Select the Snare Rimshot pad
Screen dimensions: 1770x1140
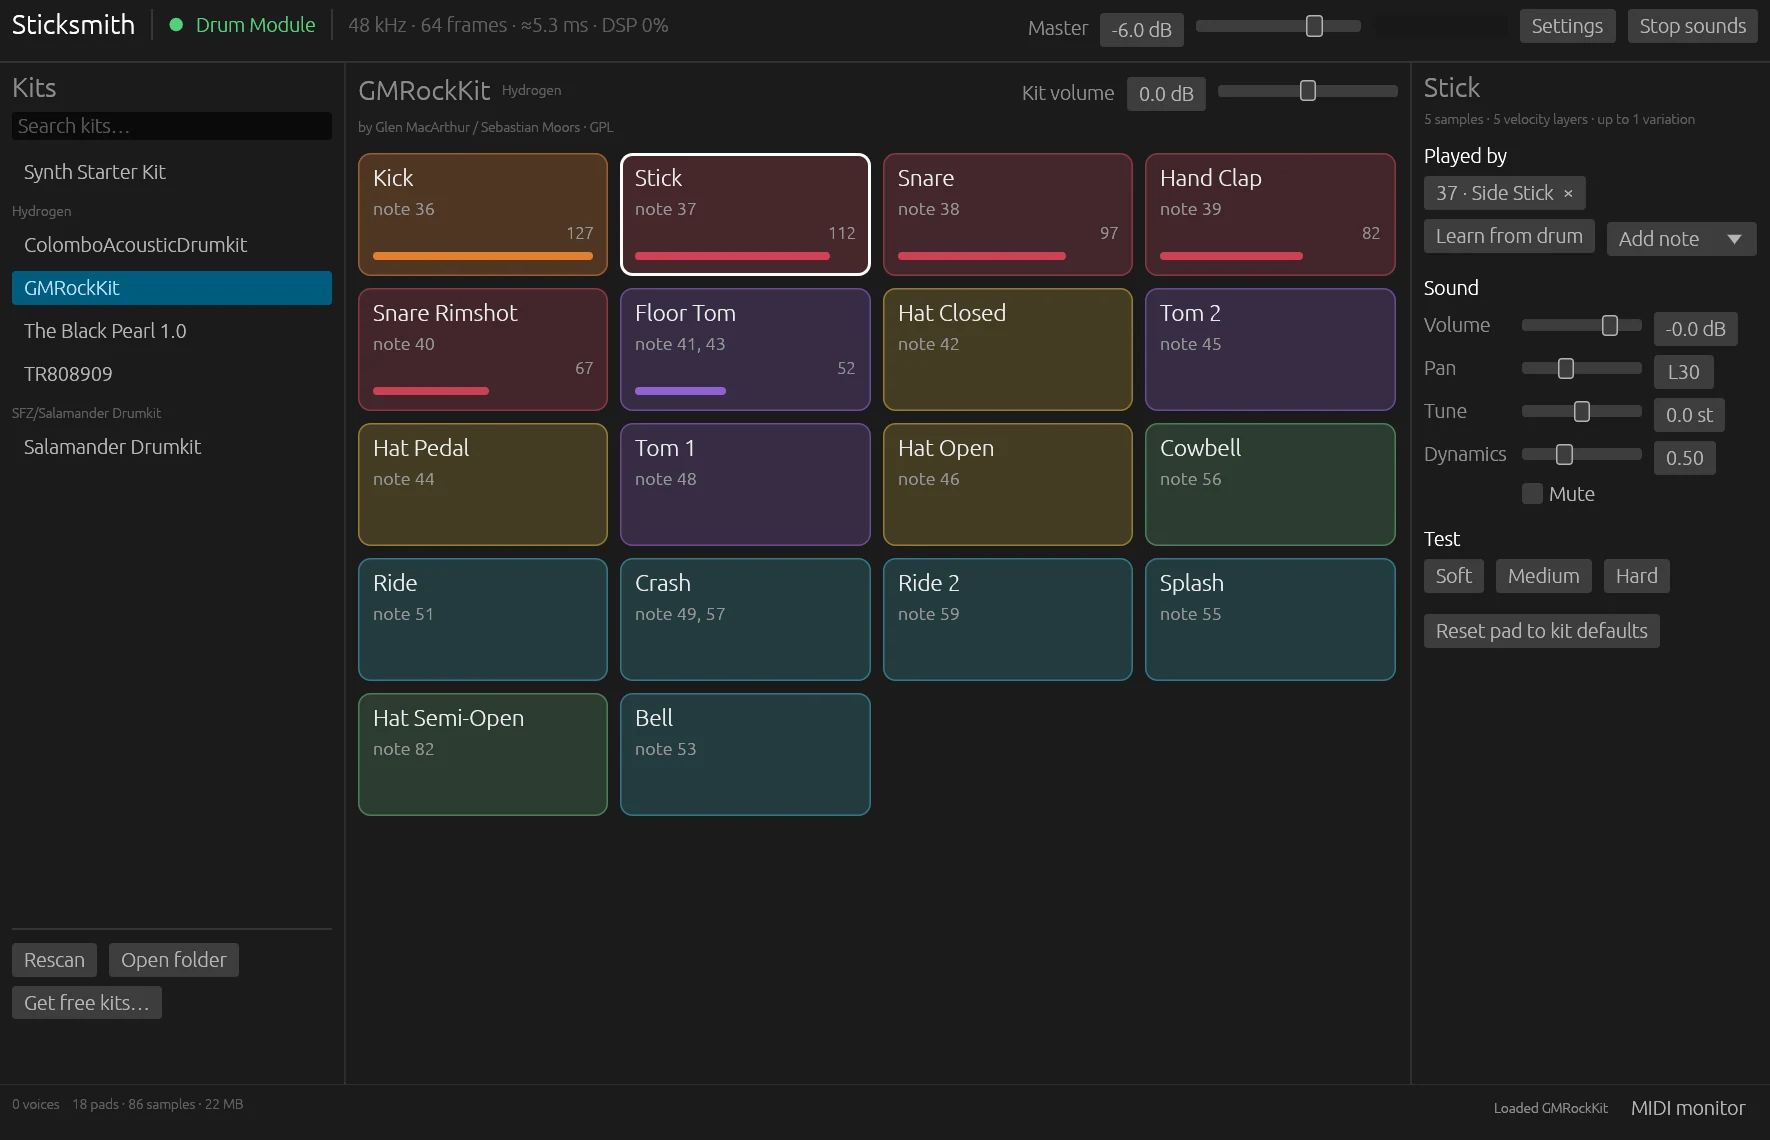click(x=483, y=349)
